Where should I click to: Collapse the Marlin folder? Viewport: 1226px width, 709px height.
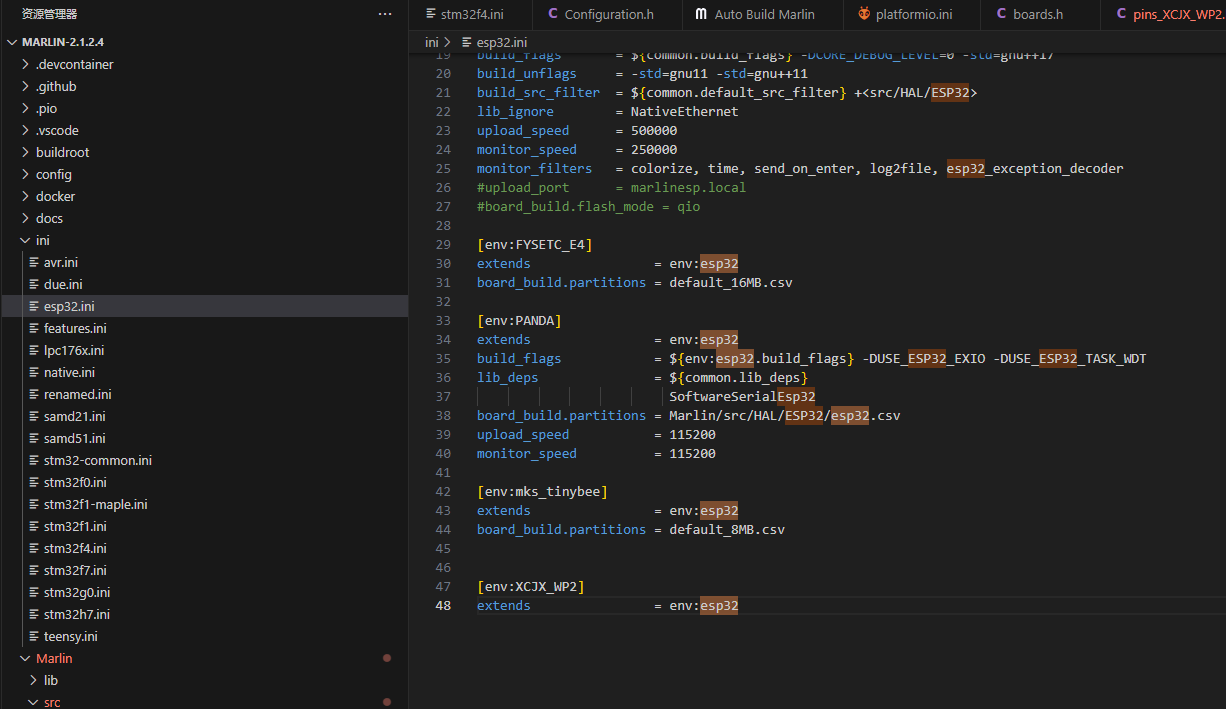pyautogui.click(x=204, y=658)
